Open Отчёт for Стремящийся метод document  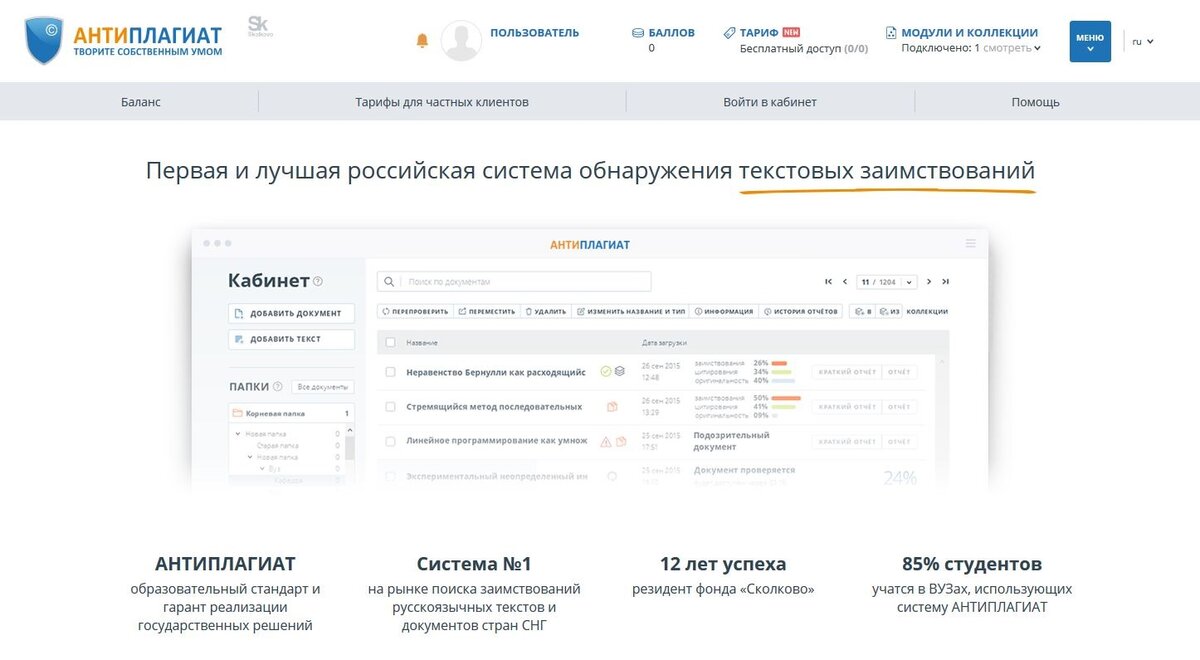[x=899, y=407]
